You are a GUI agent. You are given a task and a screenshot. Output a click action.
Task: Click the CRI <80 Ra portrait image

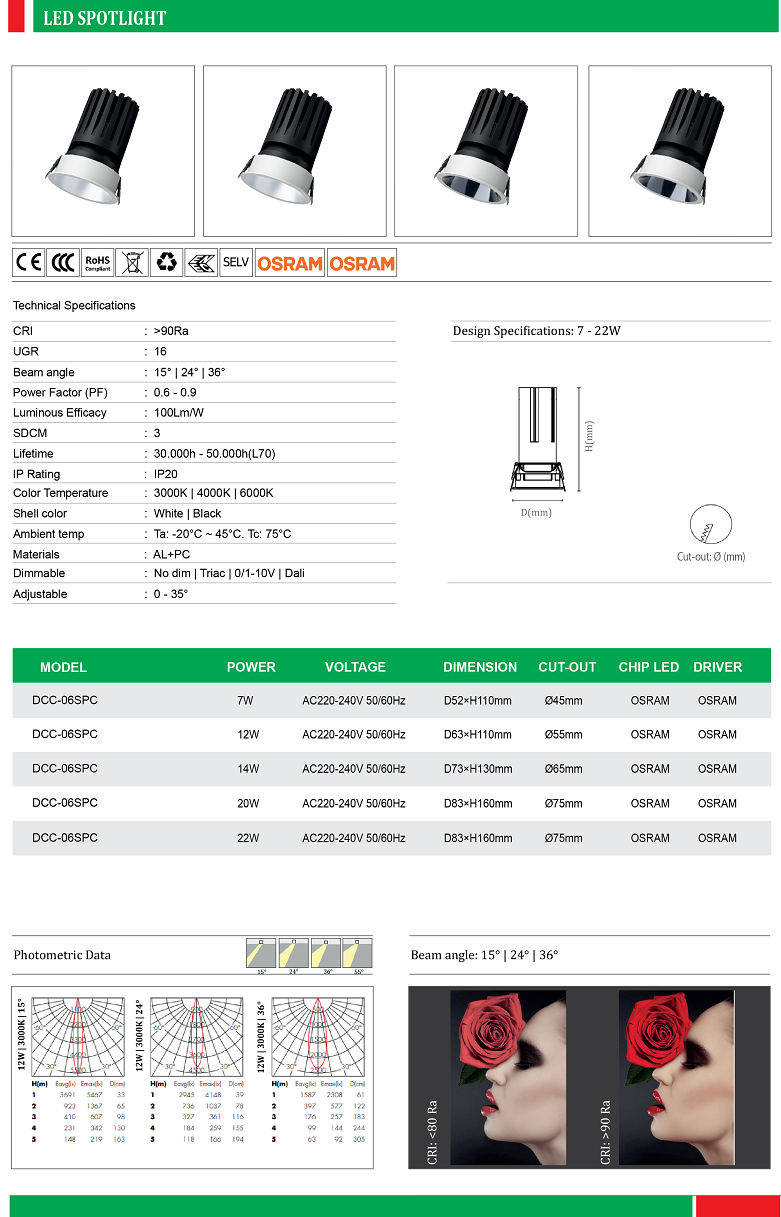(x=508, y=1077)
